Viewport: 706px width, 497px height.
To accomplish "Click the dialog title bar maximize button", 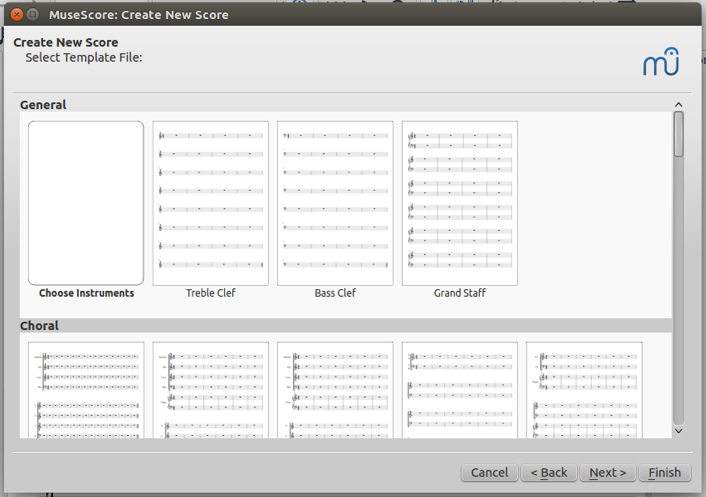I will tap(33, 15).
